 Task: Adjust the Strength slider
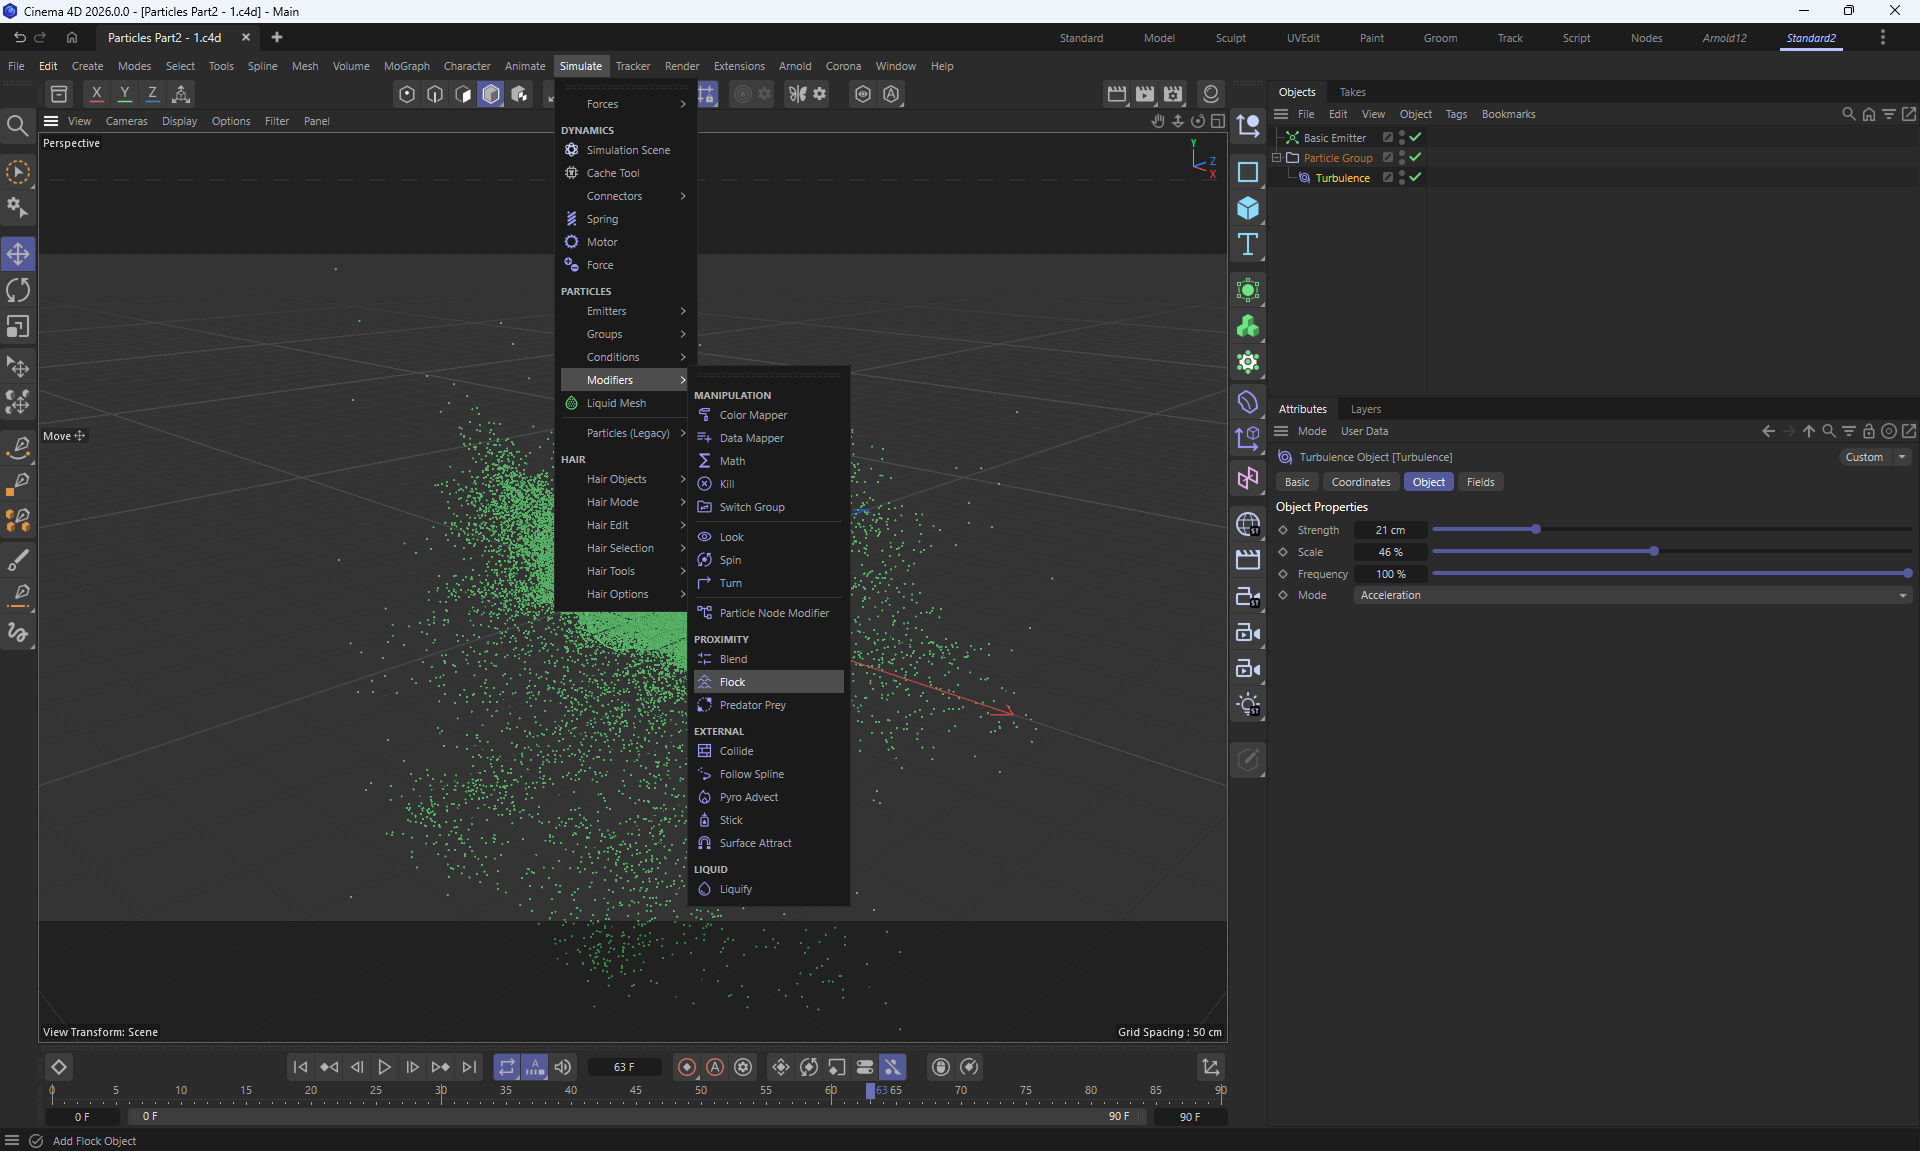coord(1535,529)
